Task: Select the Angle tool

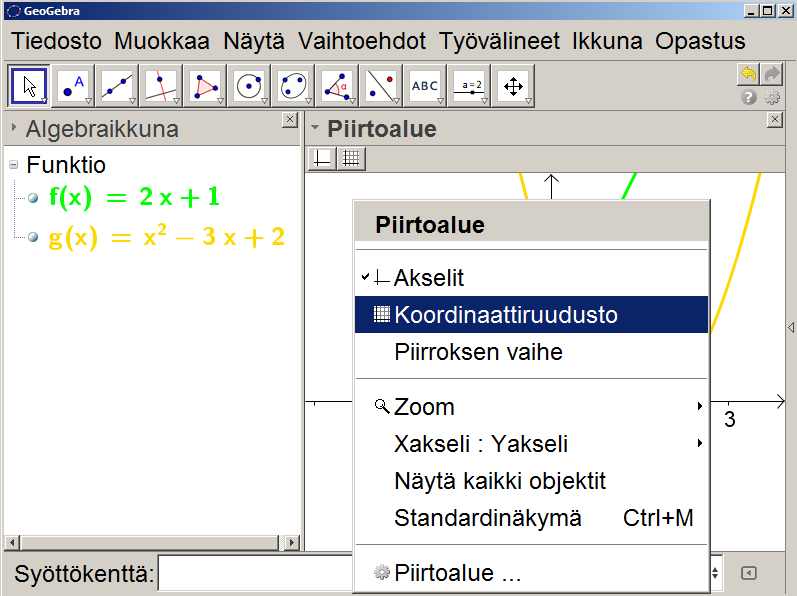Action: coord(337,86)
